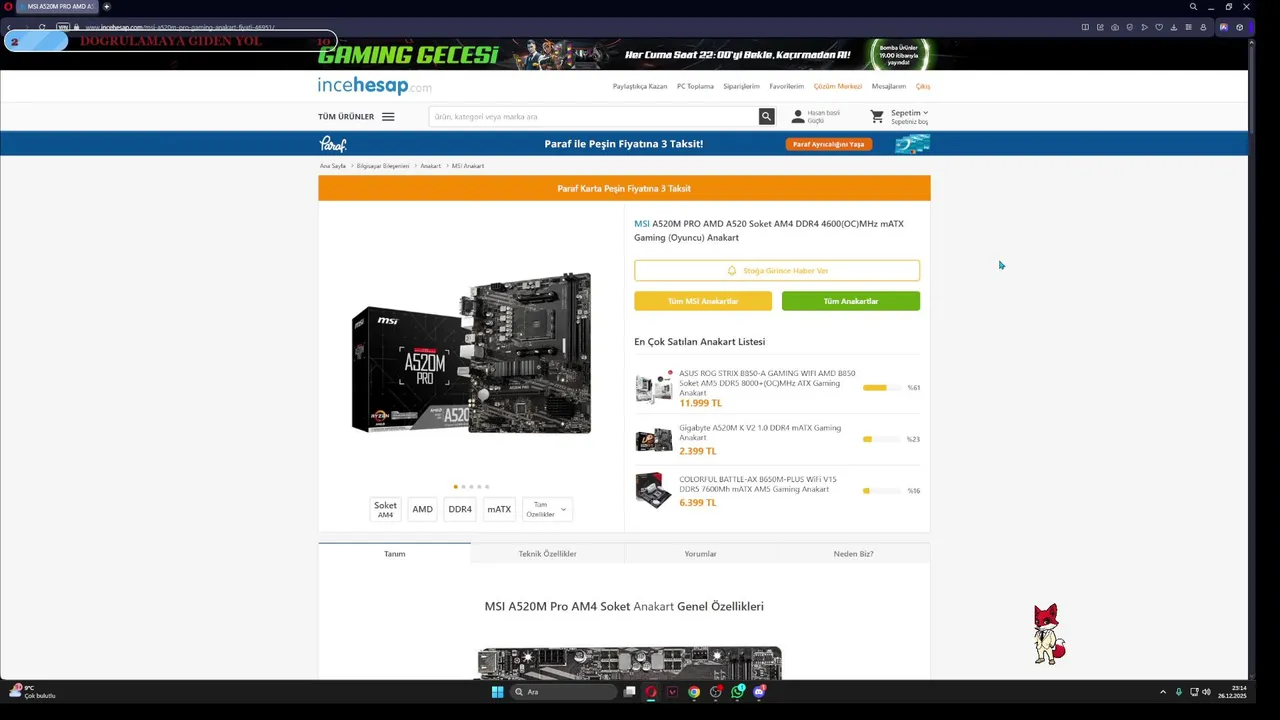Viewport: 1280px width, 720px height.
Task: Expand the Sepetim cart dropdown
Action: (x=909, y=113)
